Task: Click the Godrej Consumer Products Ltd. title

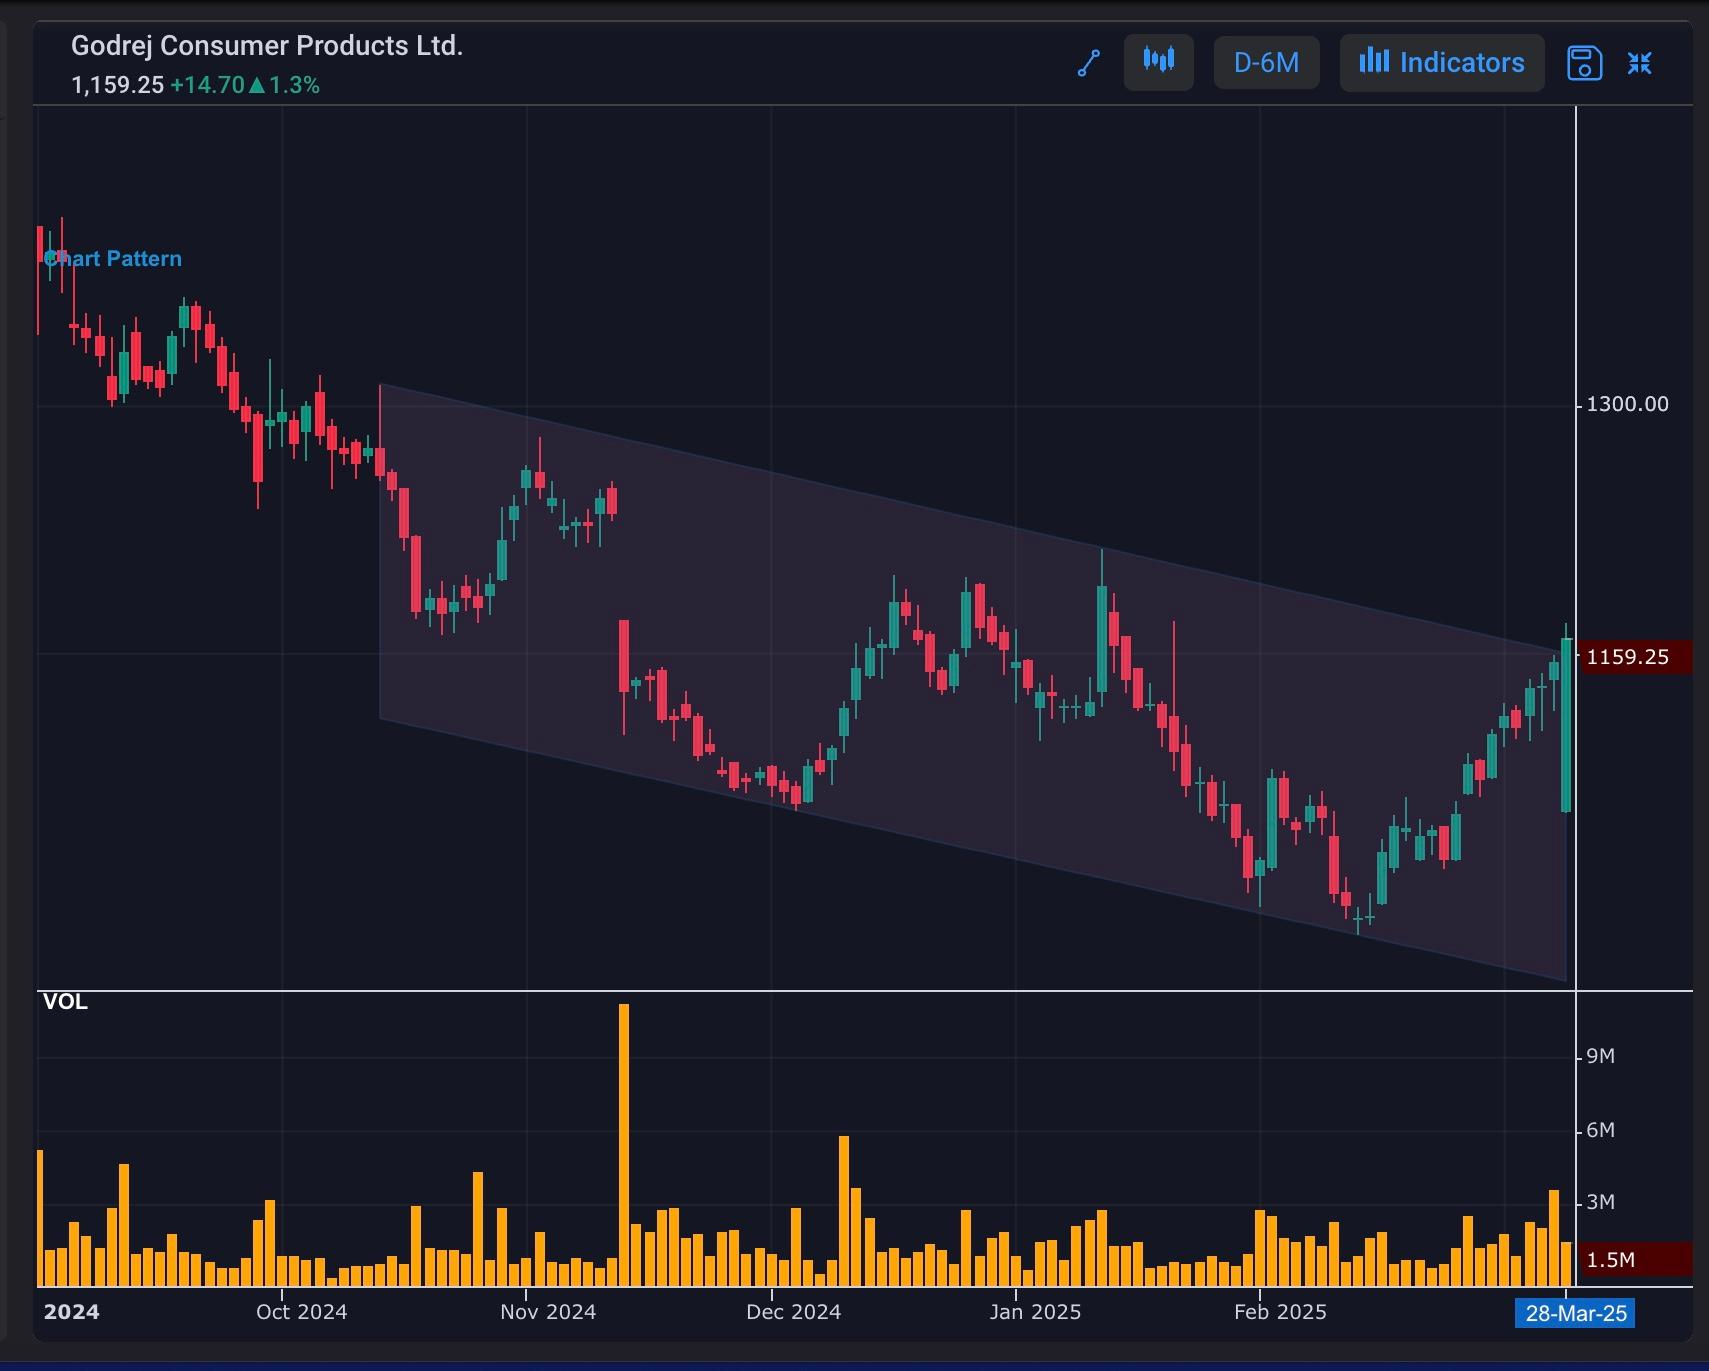Action: tap(267, 46)
